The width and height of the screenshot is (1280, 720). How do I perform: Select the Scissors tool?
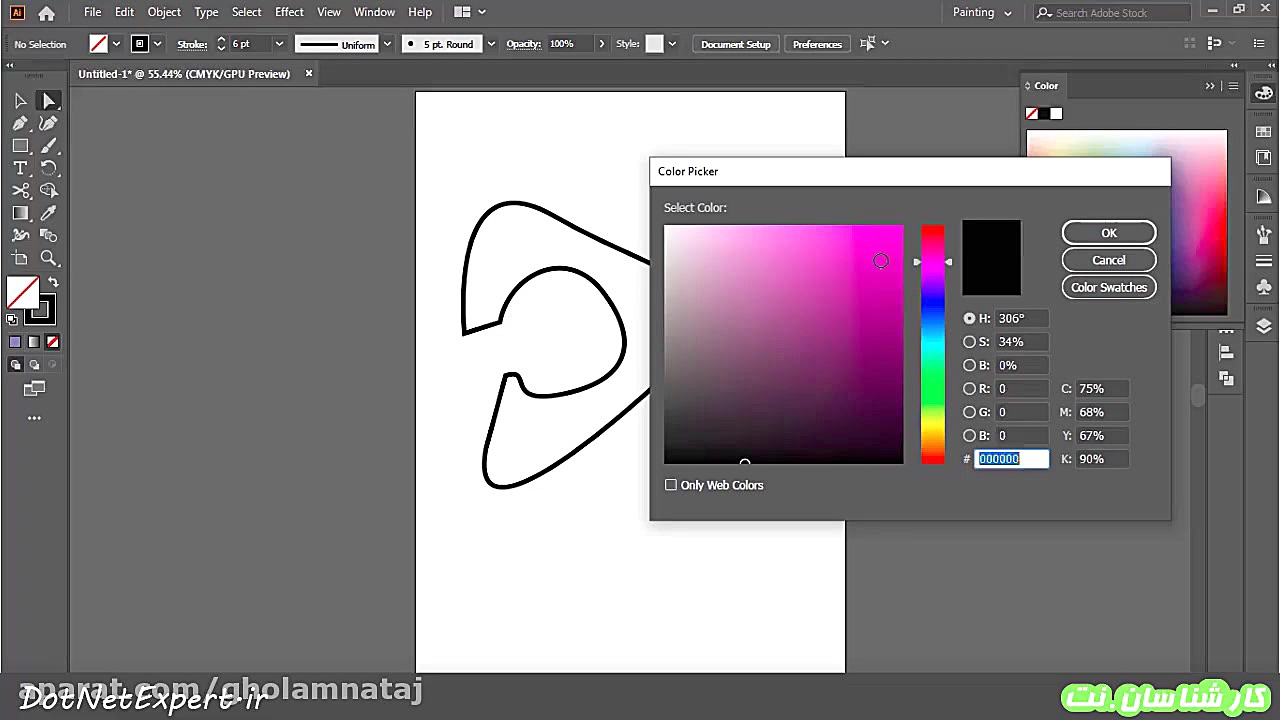(20, 190)
